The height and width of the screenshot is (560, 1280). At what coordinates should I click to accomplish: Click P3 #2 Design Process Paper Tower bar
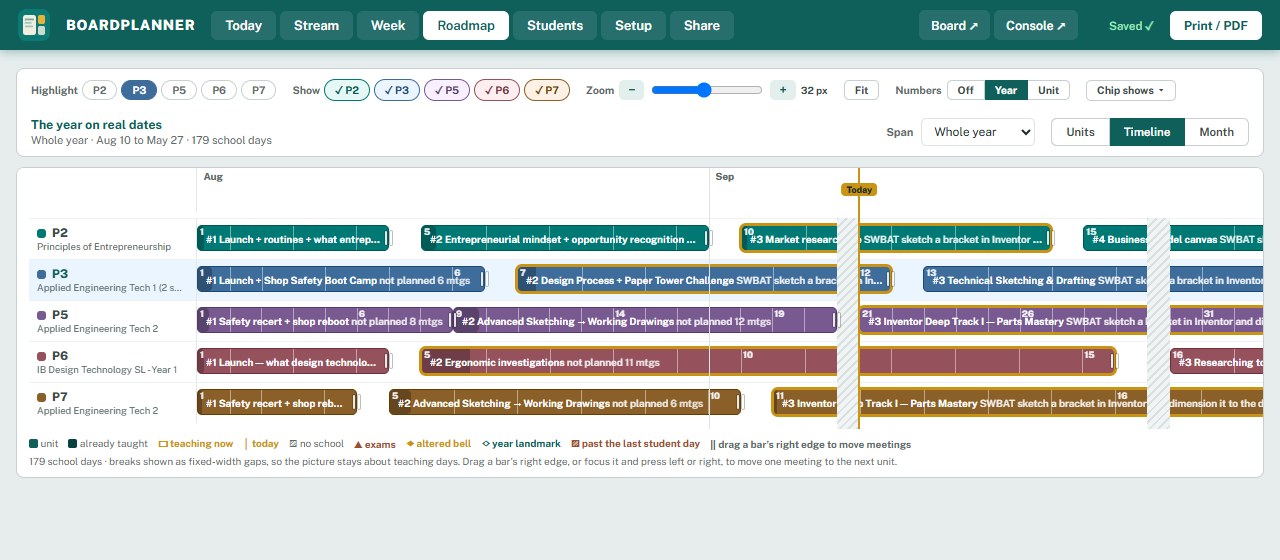pyautogui.click(x=704, y=280)
